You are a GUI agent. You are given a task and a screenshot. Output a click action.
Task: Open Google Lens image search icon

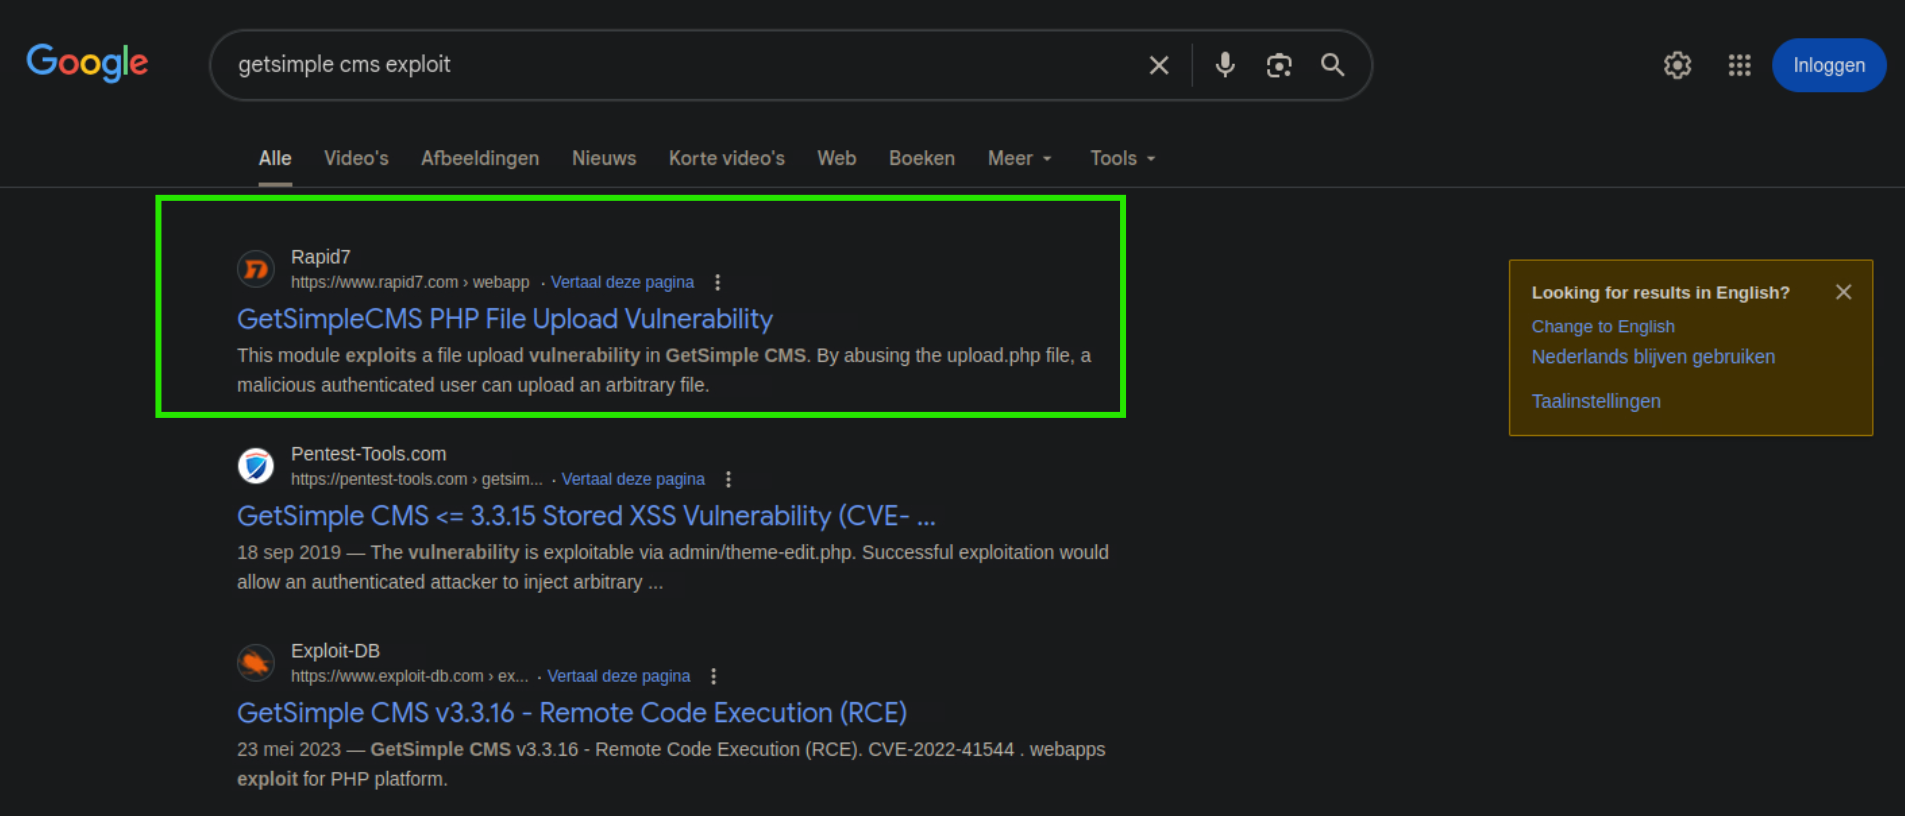coord(1279,65)
